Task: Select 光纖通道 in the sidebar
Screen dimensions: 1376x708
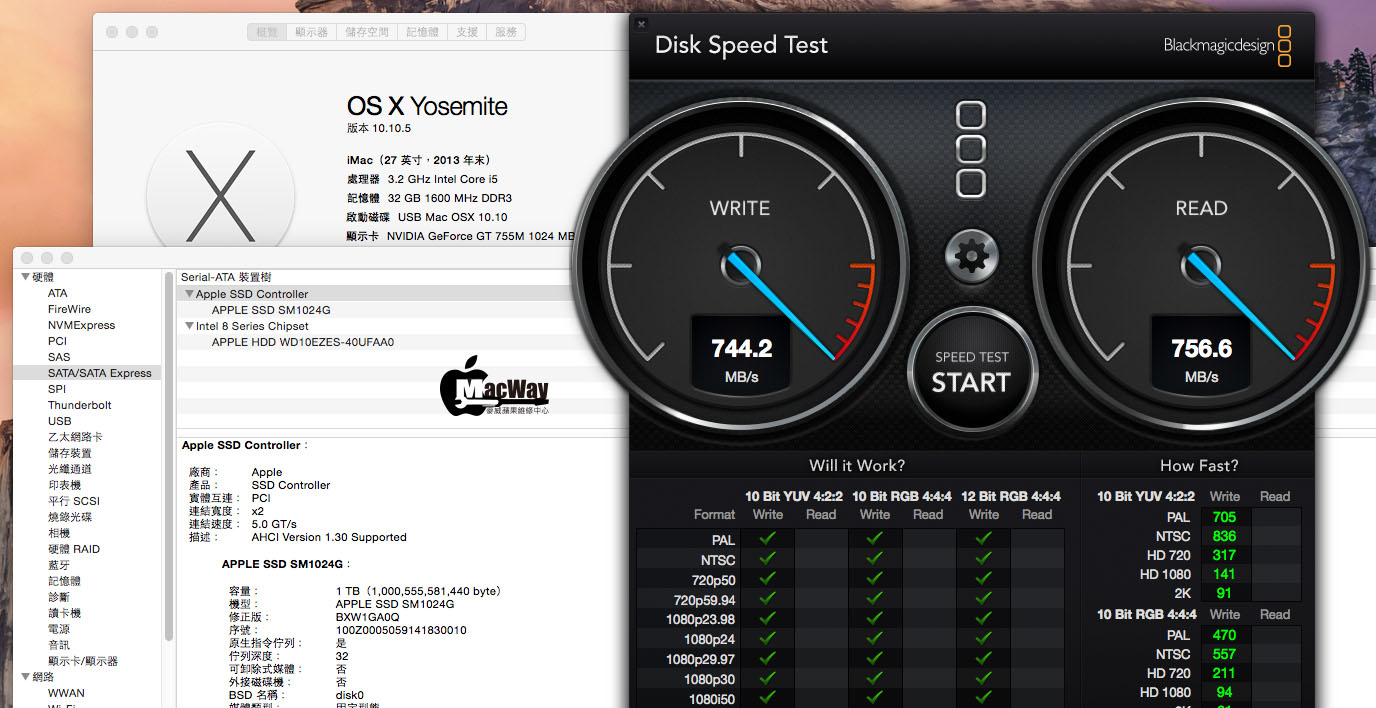Action: tap(70, 469)
